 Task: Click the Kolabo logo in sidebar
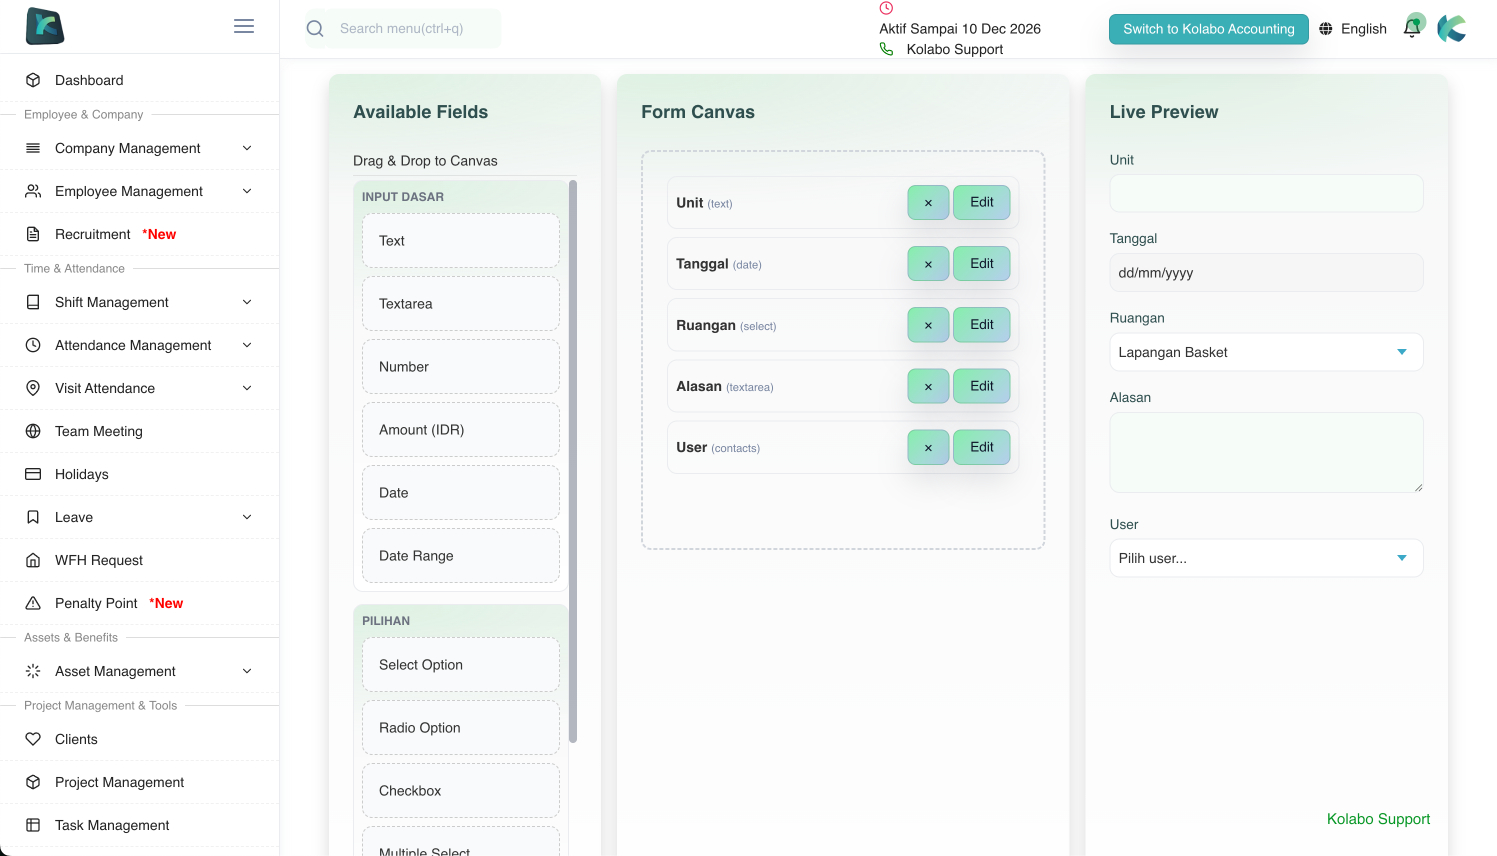[x=45, y=26]
